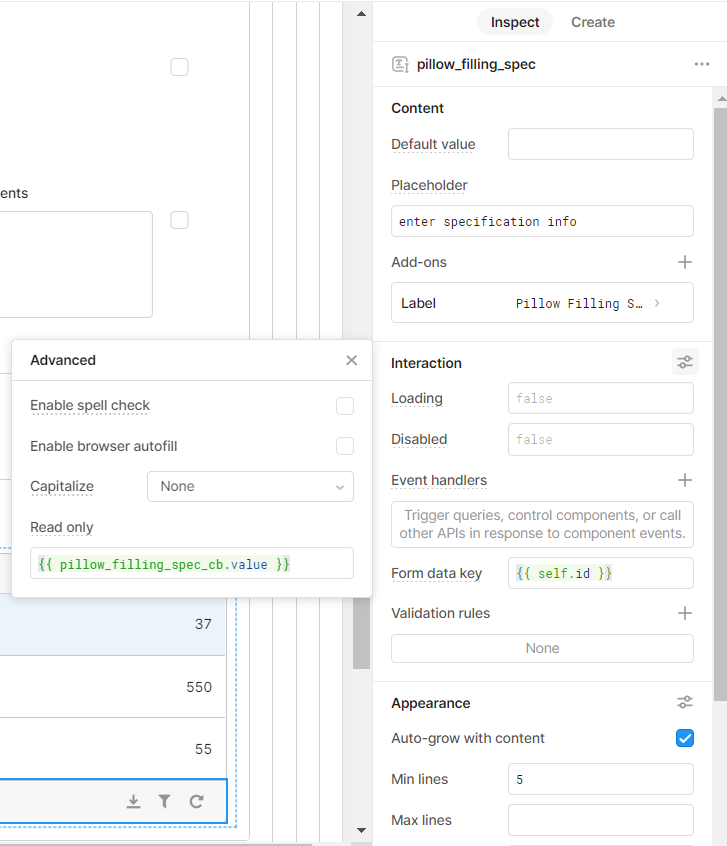Select the Inspect tab
This screenshot has width=727, height=846.
pyautogui.click(x=515, y=22)
